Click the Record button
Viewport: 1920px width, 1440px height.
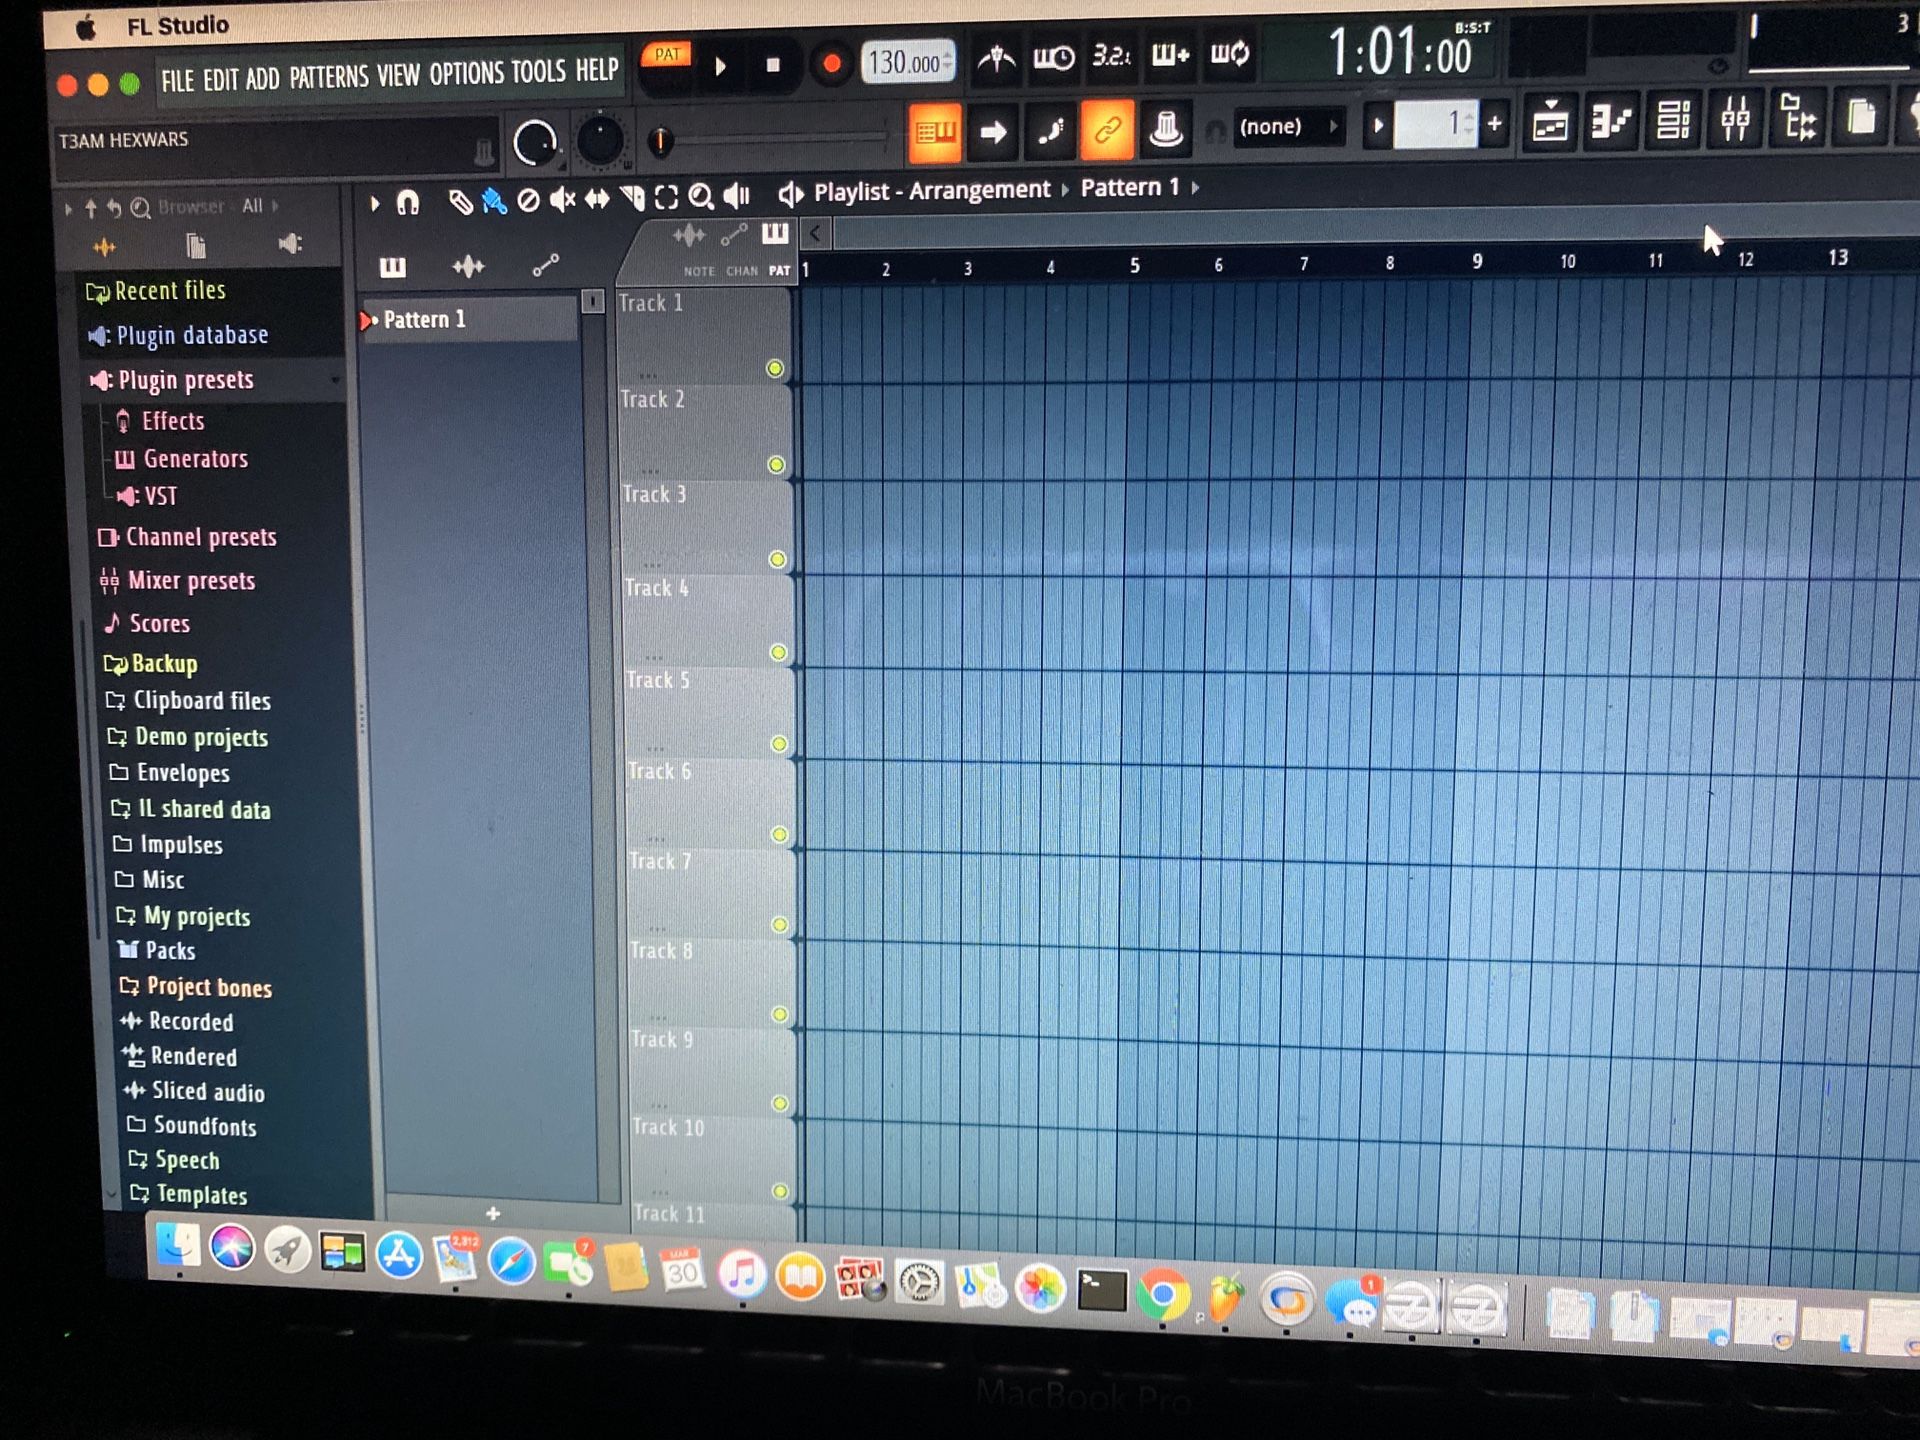coord(830,64)
